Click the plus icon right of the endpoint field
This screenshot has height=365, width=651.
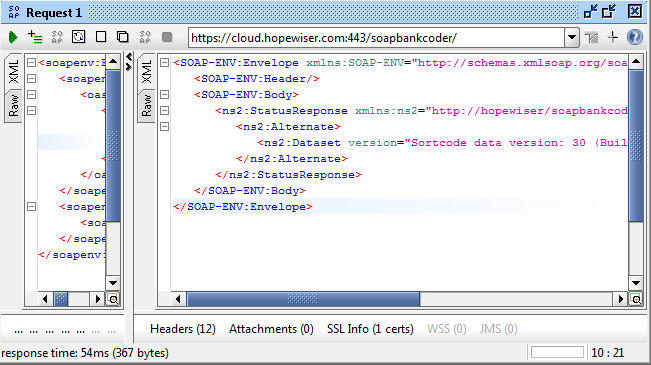[613, 37]
